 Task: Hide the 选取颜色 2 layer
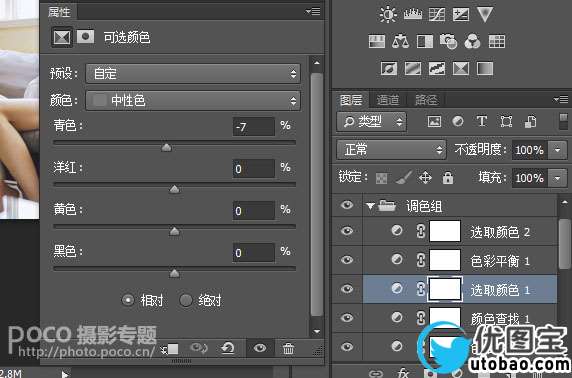[347, 231]
